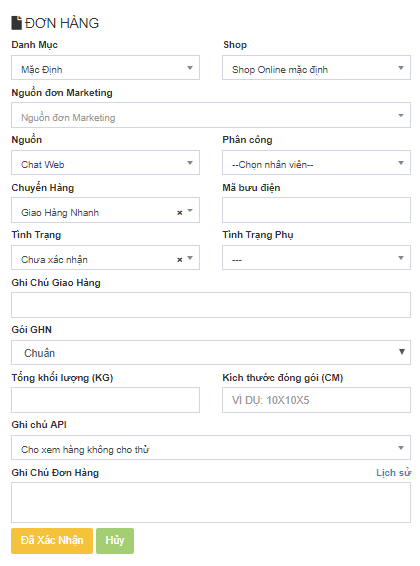Expand the Chuyển Hàng dropdown arrow
The width and height of the screenshot is (420, 566).
click(x=190, y=210)
